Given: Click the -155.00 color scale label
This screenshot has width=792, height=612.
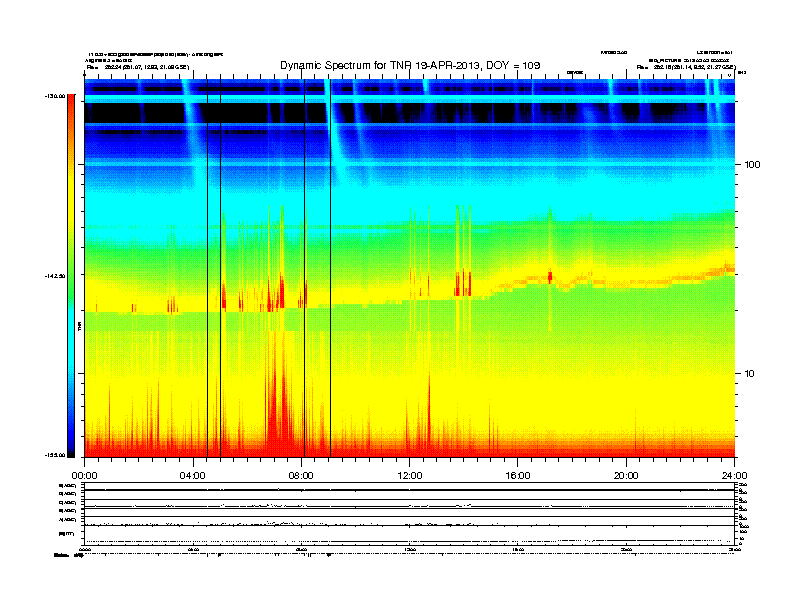Looking at the screenshot, I should pyautogui.click(x=55, y=455).
